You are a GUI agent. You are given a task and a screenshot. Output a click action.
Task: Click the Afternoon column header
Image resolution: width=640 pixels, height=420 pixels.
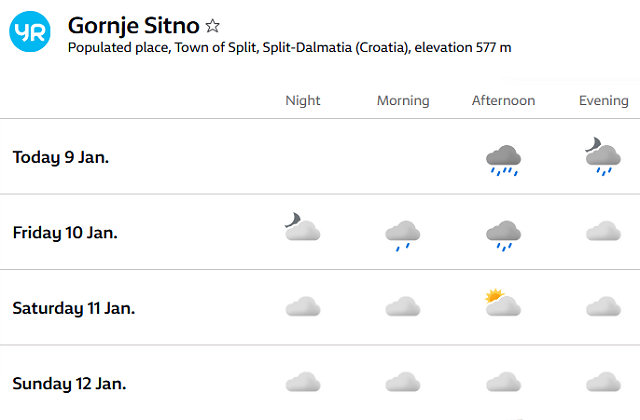click(x=503, y=100)
